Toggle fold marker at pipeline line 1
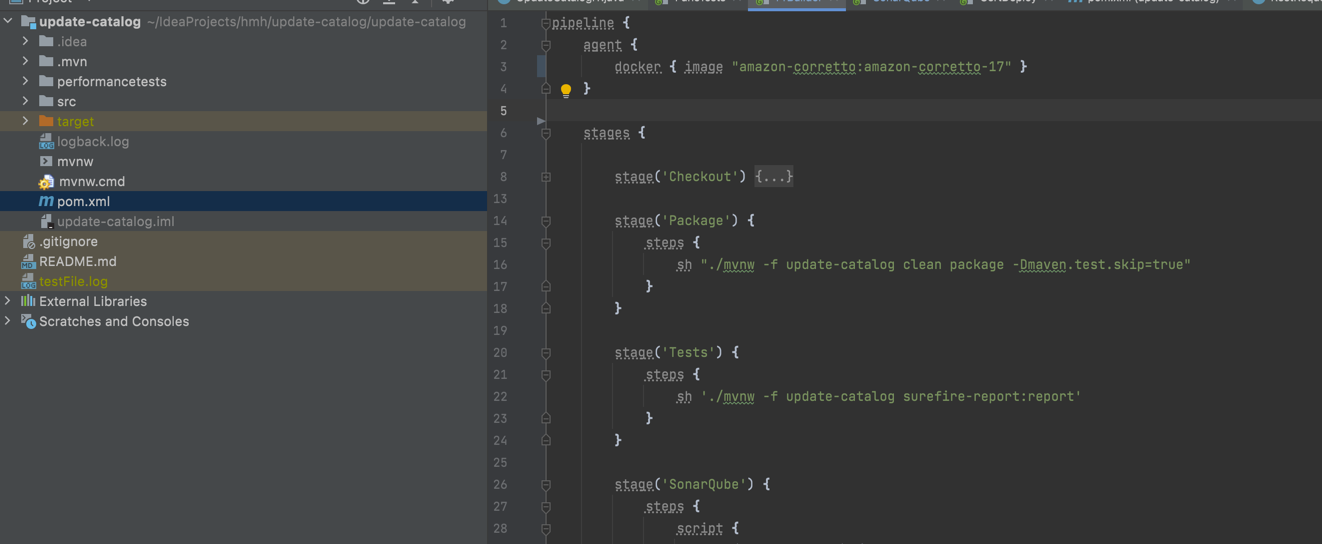The height and width of the screenshot is (544, 1322). (546, 23)
